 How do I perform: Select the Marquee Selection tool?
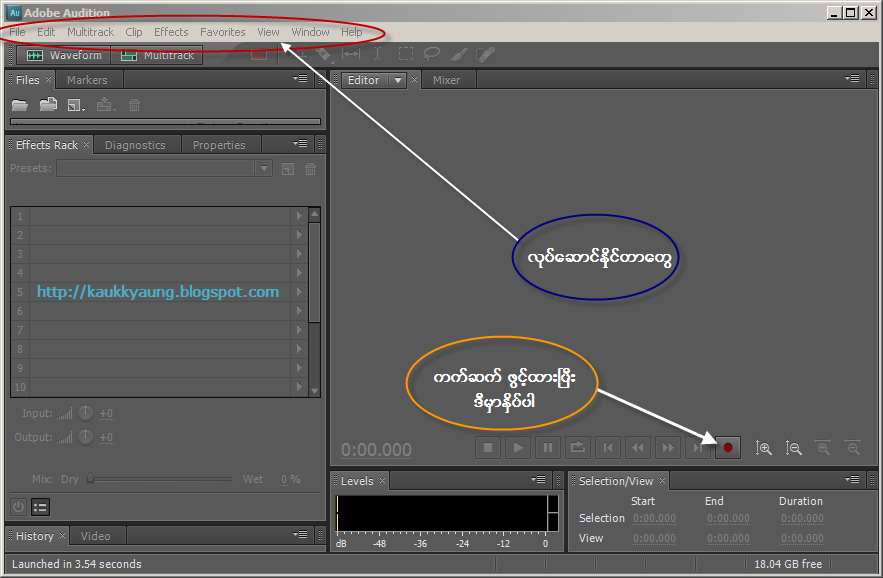(405, 54)
